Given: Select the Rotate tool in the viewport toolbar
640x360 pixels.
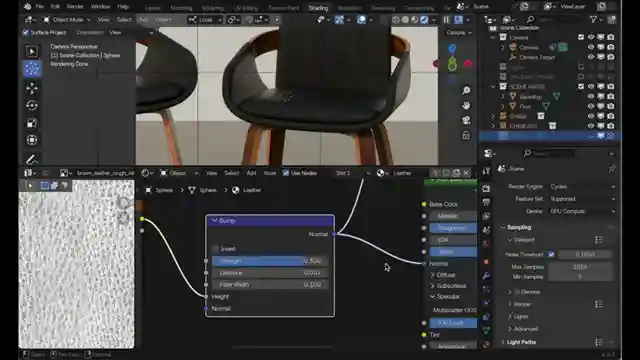Looking at the screenshot, I should point(32,106).
